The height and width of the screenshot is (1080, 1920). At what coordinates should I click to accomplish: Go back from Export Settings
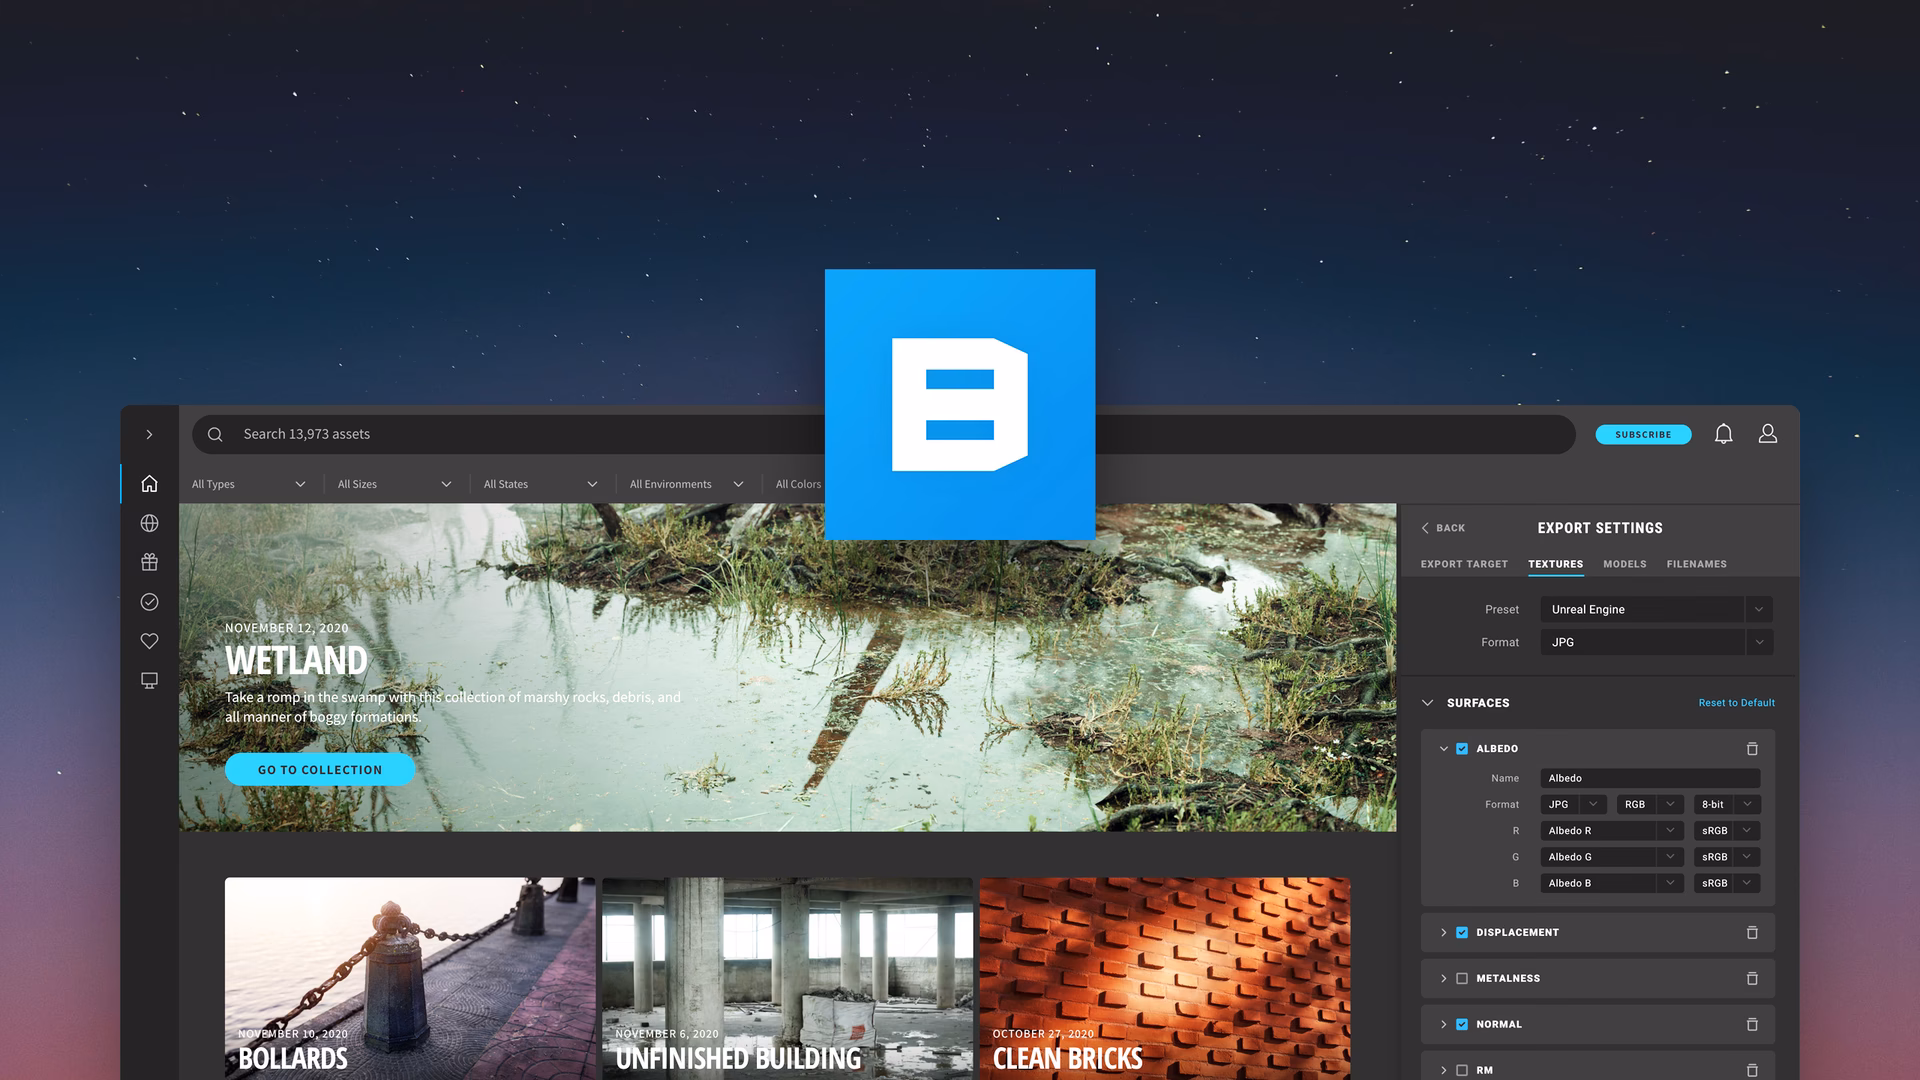pyautogui.click(x=1443, y=528)
